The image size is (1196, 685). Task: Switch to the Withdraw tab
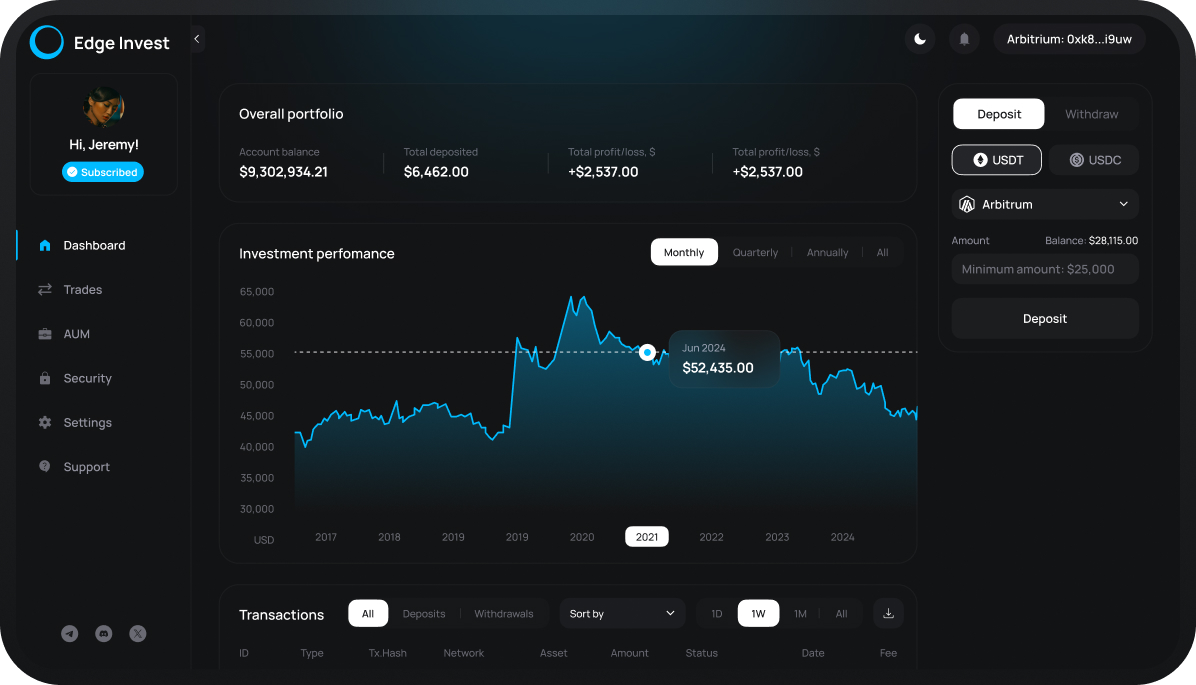pos(1091,114)
